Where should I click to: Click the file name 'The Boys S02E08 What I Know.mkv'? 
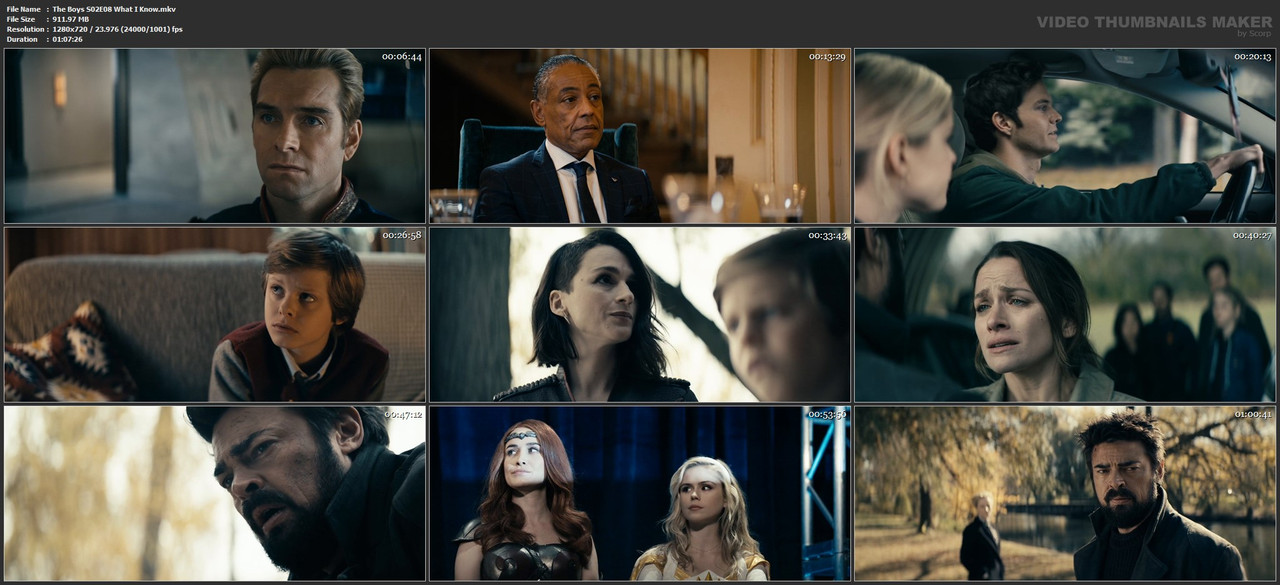pos(114,9)
